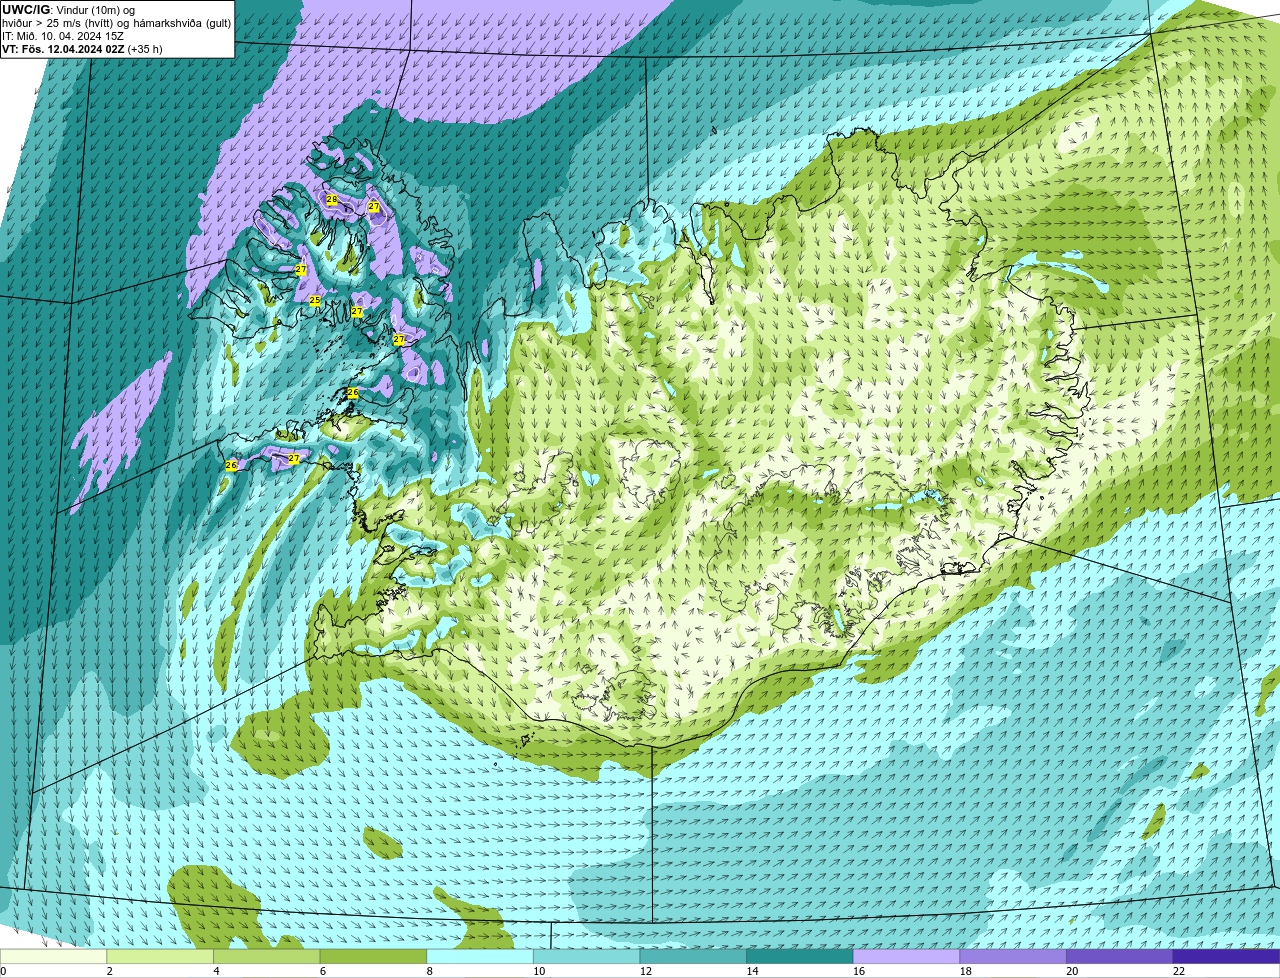Click the yellow 28 gust marker in Westfjords
Image resolution: width=1280 pixels, height=978 pixels.
point(332,200)
